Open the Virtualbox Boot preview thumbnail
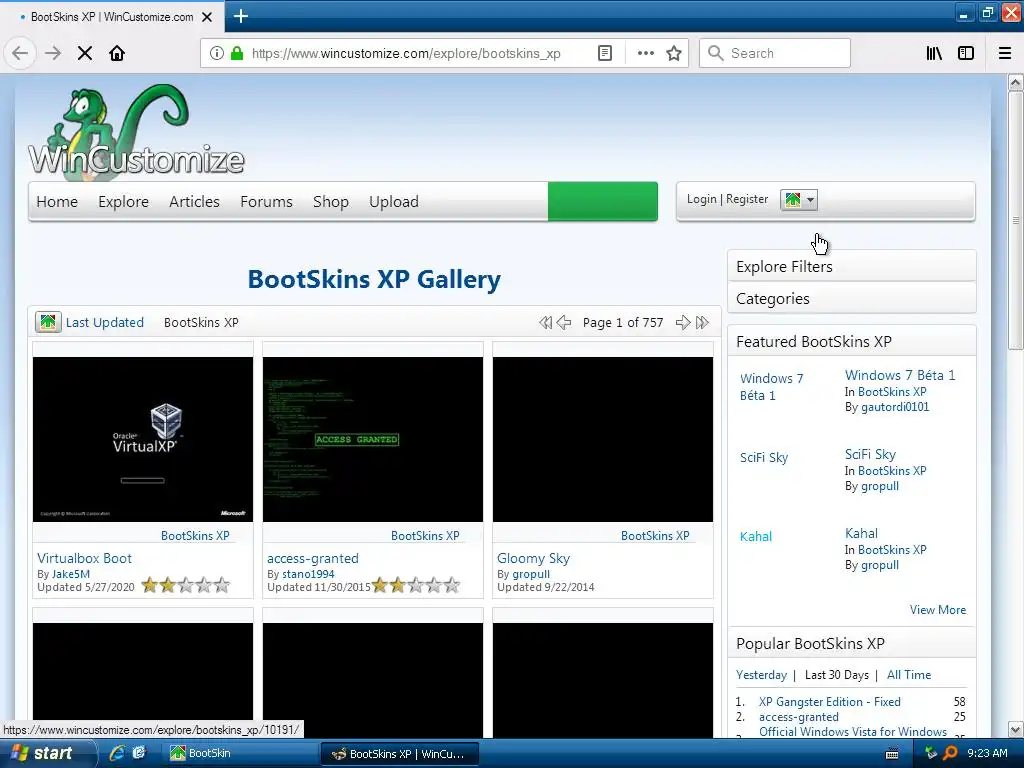The width and height of the screenshot is (1024, 768). point(143,439)
